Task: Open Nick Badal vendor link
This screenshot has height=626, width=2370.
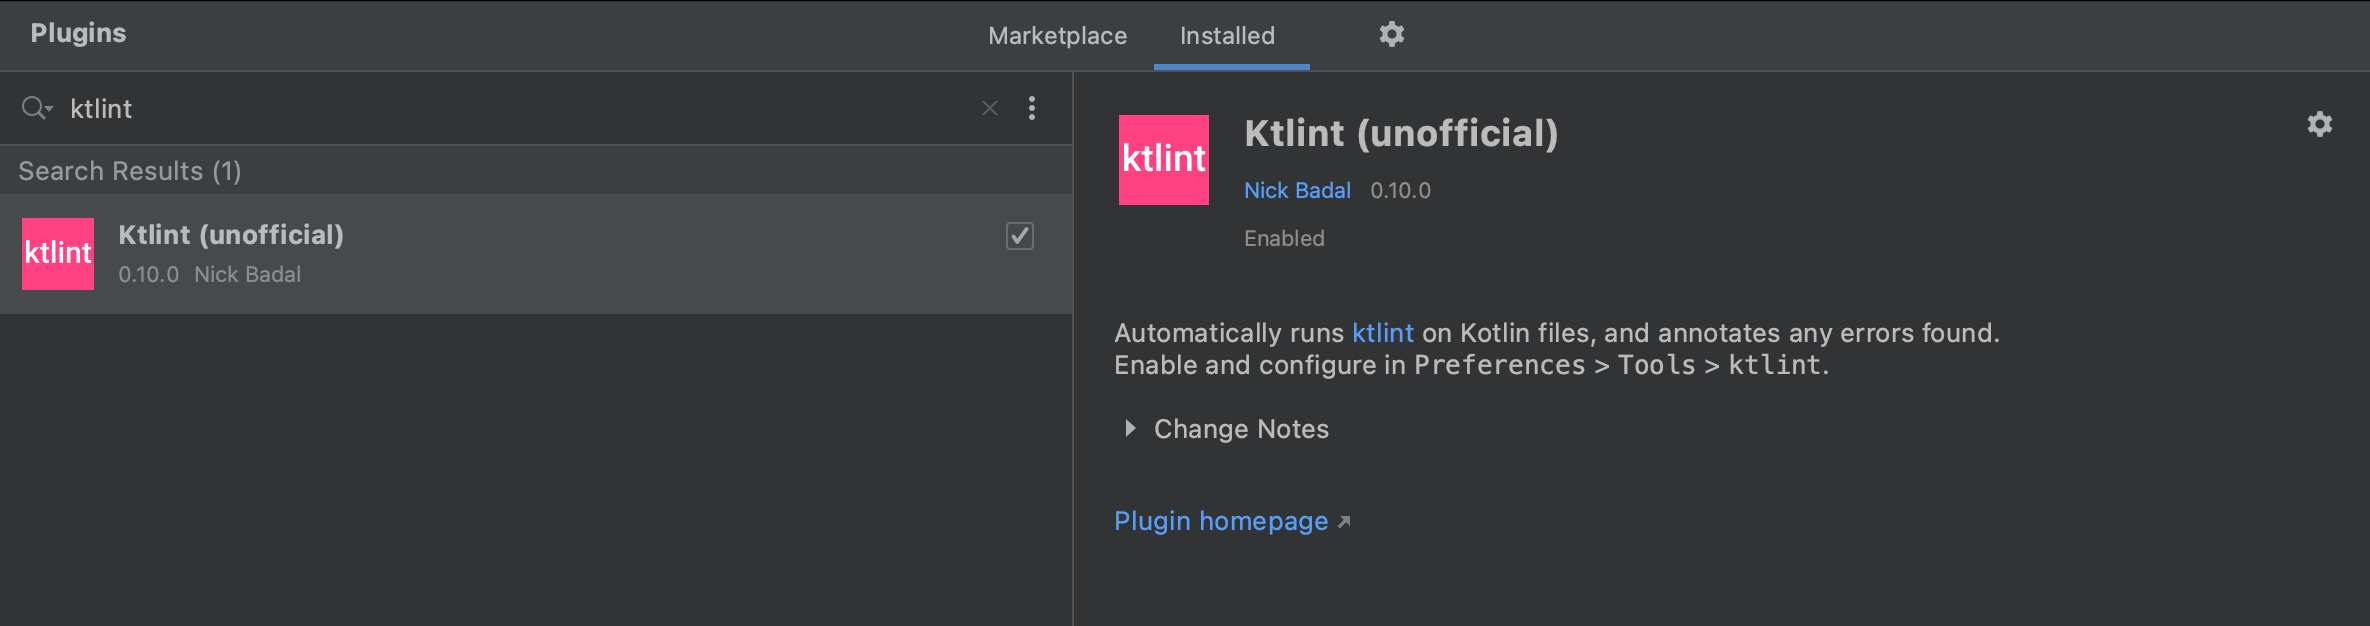Action: [1297, 190]
